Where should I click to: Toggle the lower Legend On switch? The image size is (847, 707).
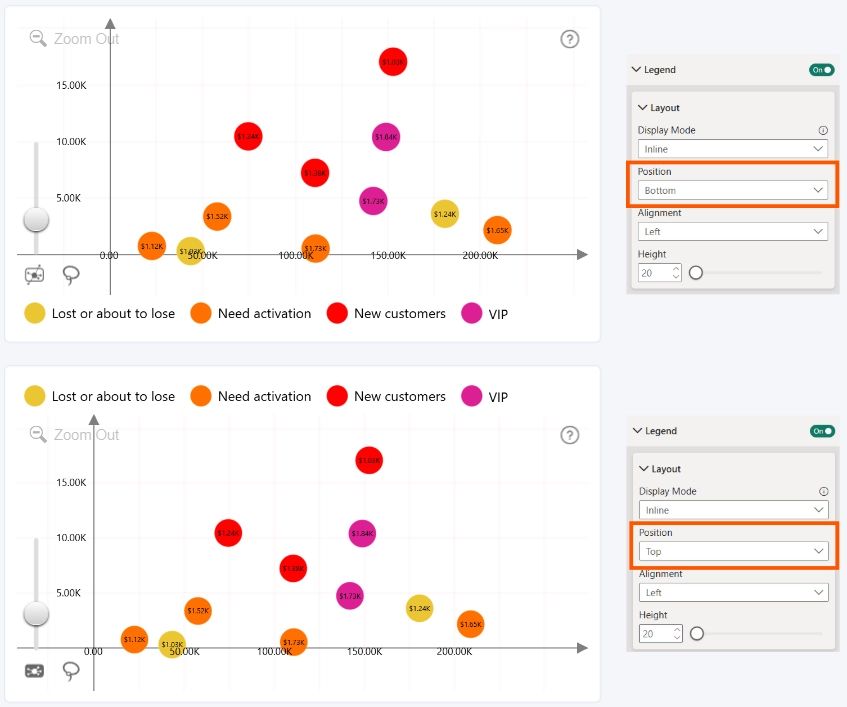[x=822, y=431]
